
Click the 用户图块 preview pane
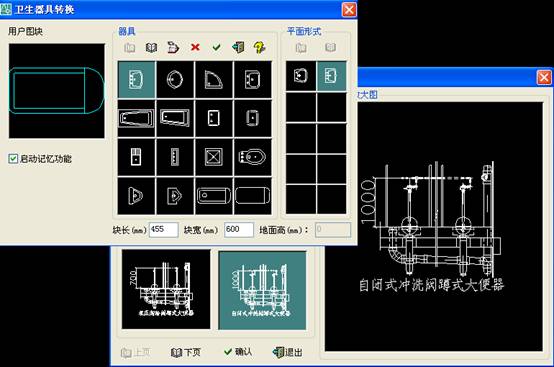click(57, 91)
